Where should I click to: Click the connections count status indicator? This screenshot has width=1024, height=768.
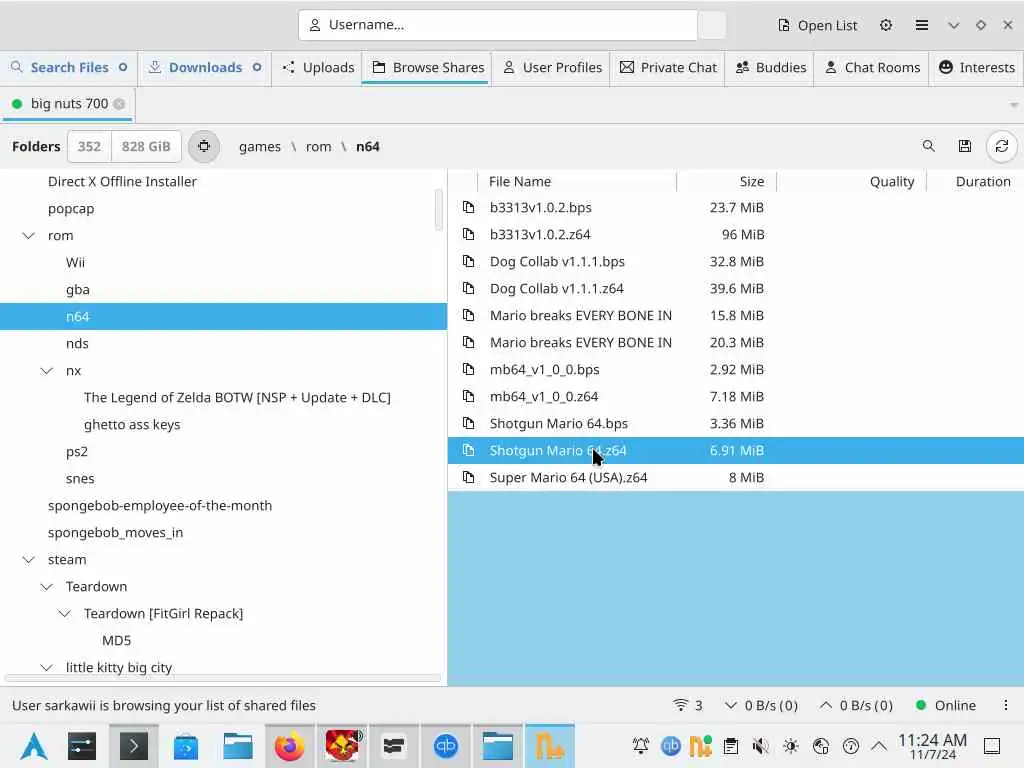(x=688, y=705)
